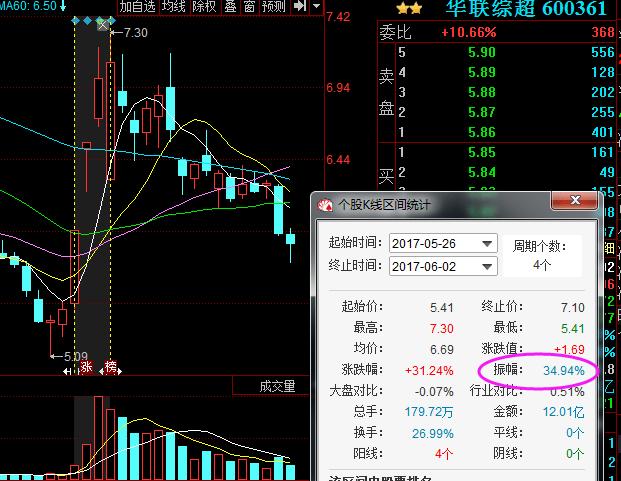The width and height of the screenshot is (621, 481).
Task: Toggle the 除权 ex-rights adjustment
Action: [x=204, y=7]
